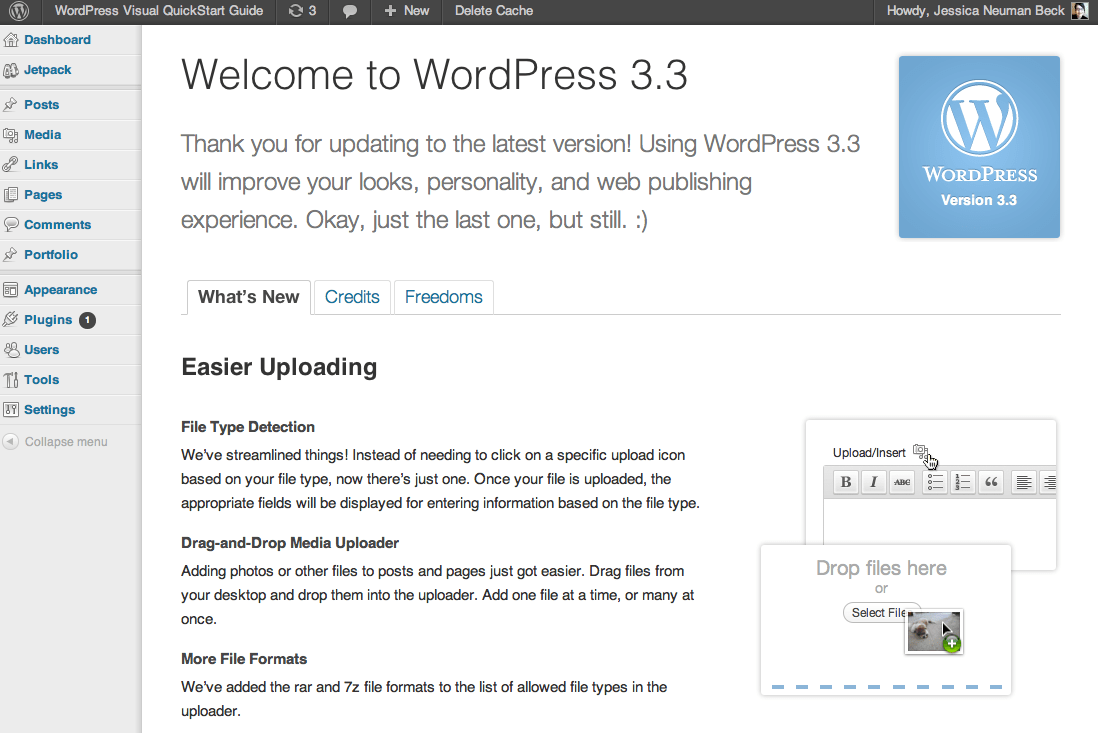Click the Posts pushpin icon
1098x733 pixels.
11,105
